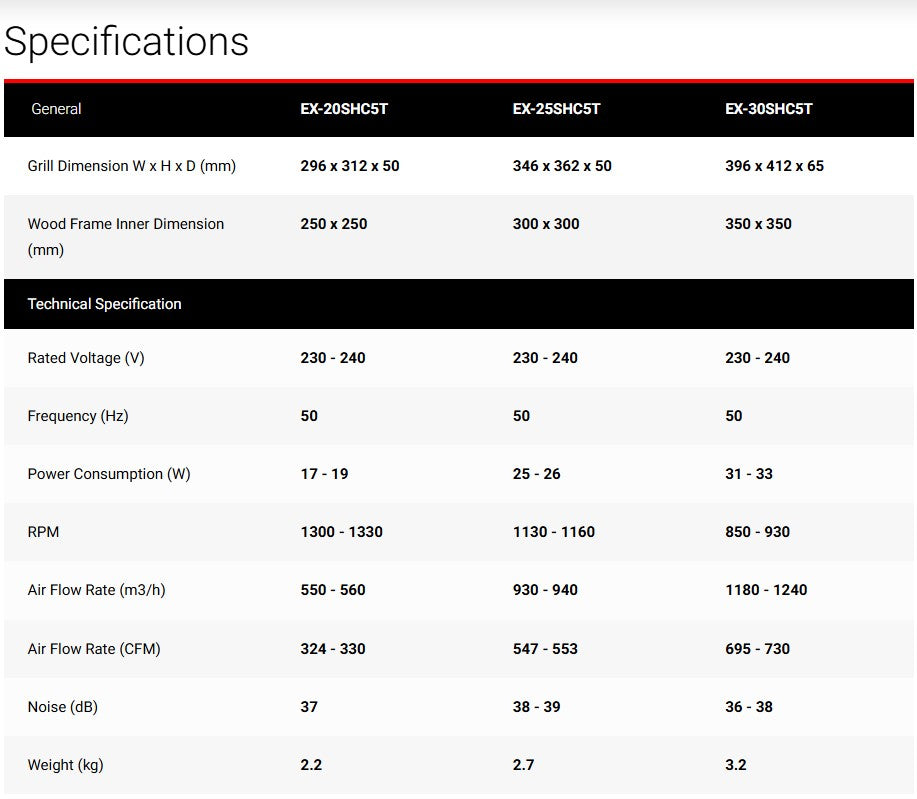Select the EX-30SHC5T column header
The height and width of the screenshot is (799, 917).
[768, 109]
